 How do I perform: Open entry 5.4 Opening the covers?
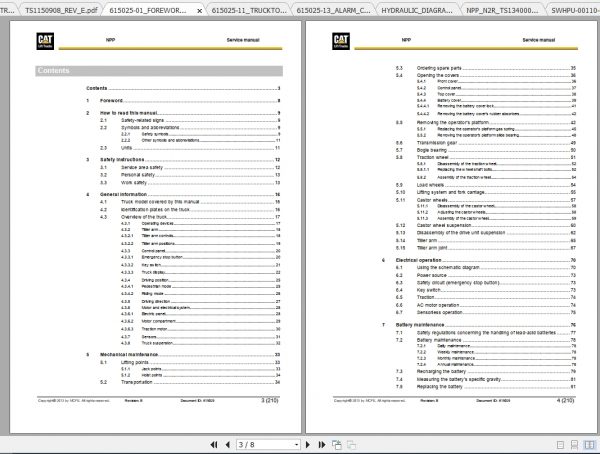(486, 75)
